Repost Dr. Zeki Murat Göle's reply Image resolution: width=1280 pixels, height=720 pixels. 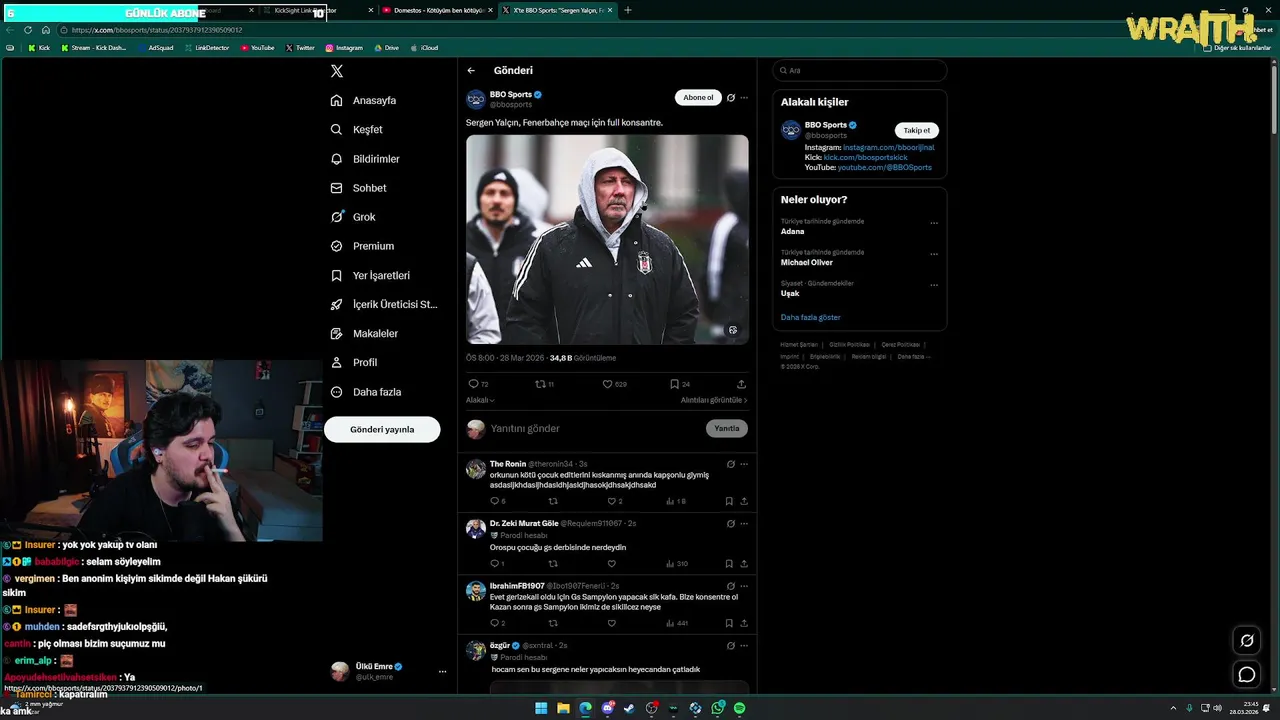[x=553, y=564]
